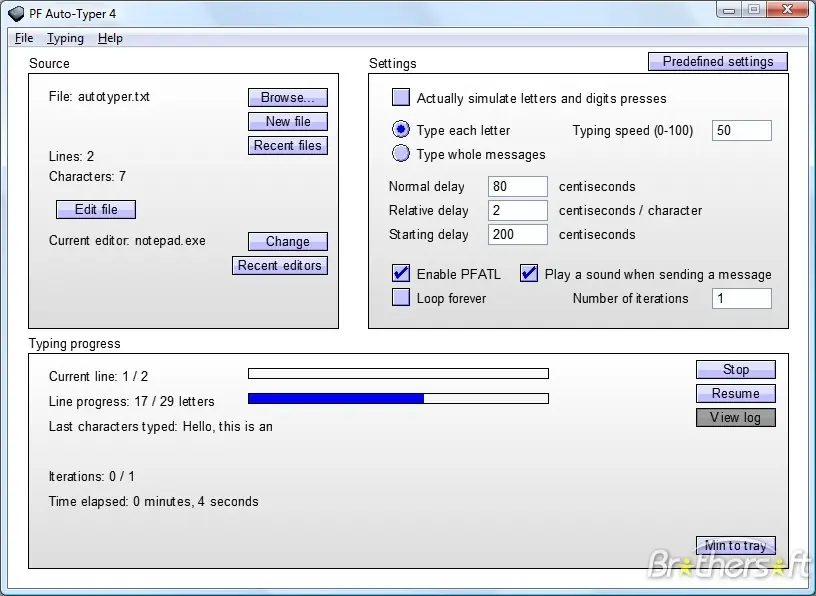Click the Relative delay input field
Image resolution: width=816 pixels, height=596 pixels.
[x=518, y=210]
